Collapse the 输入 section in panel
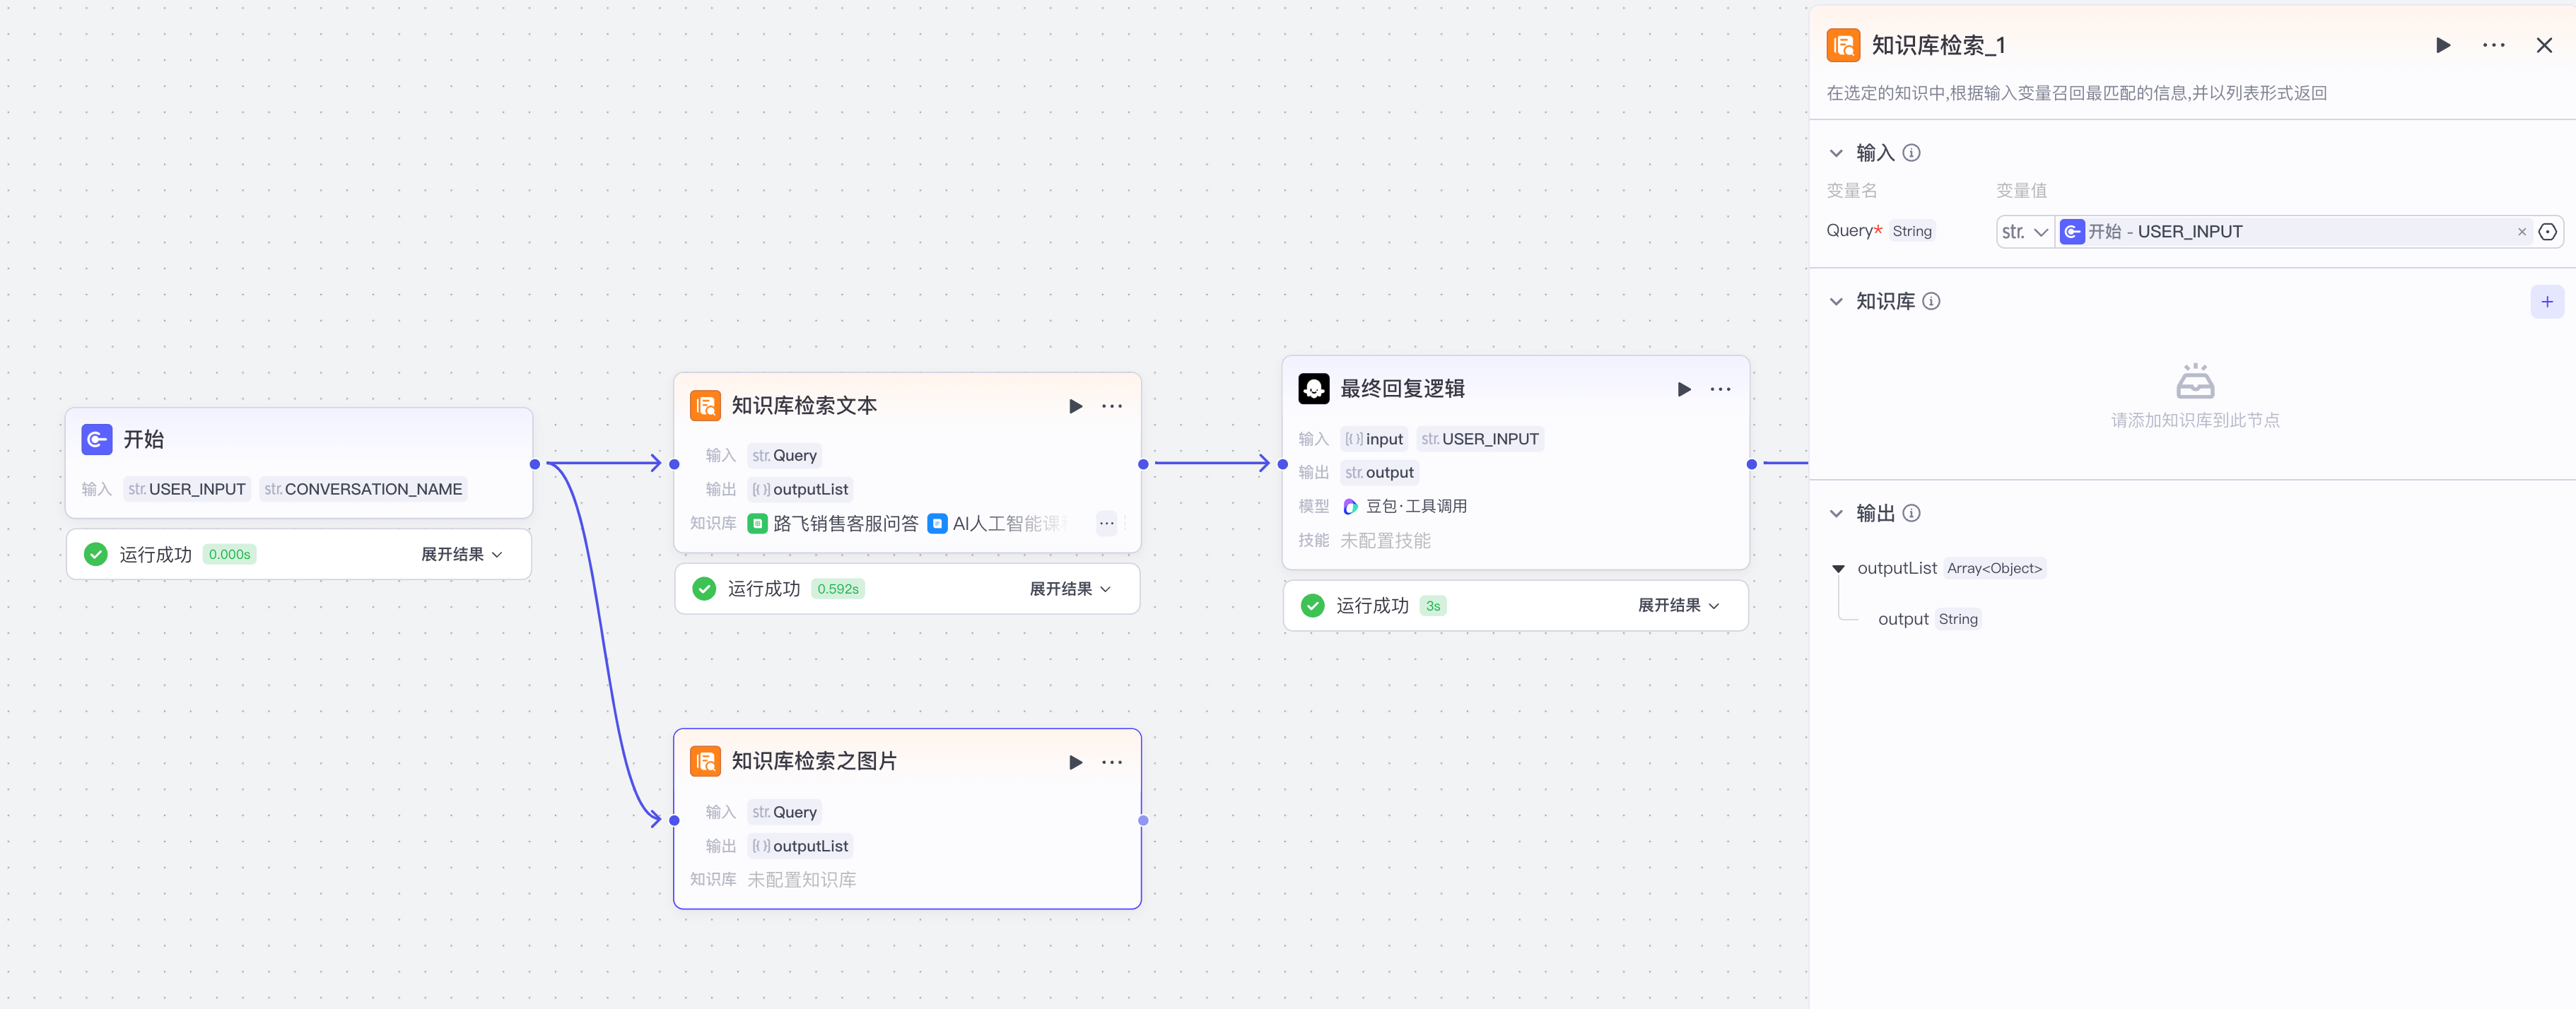This screenshot has width=2576, height=1009. click(x=1836, y=153)
